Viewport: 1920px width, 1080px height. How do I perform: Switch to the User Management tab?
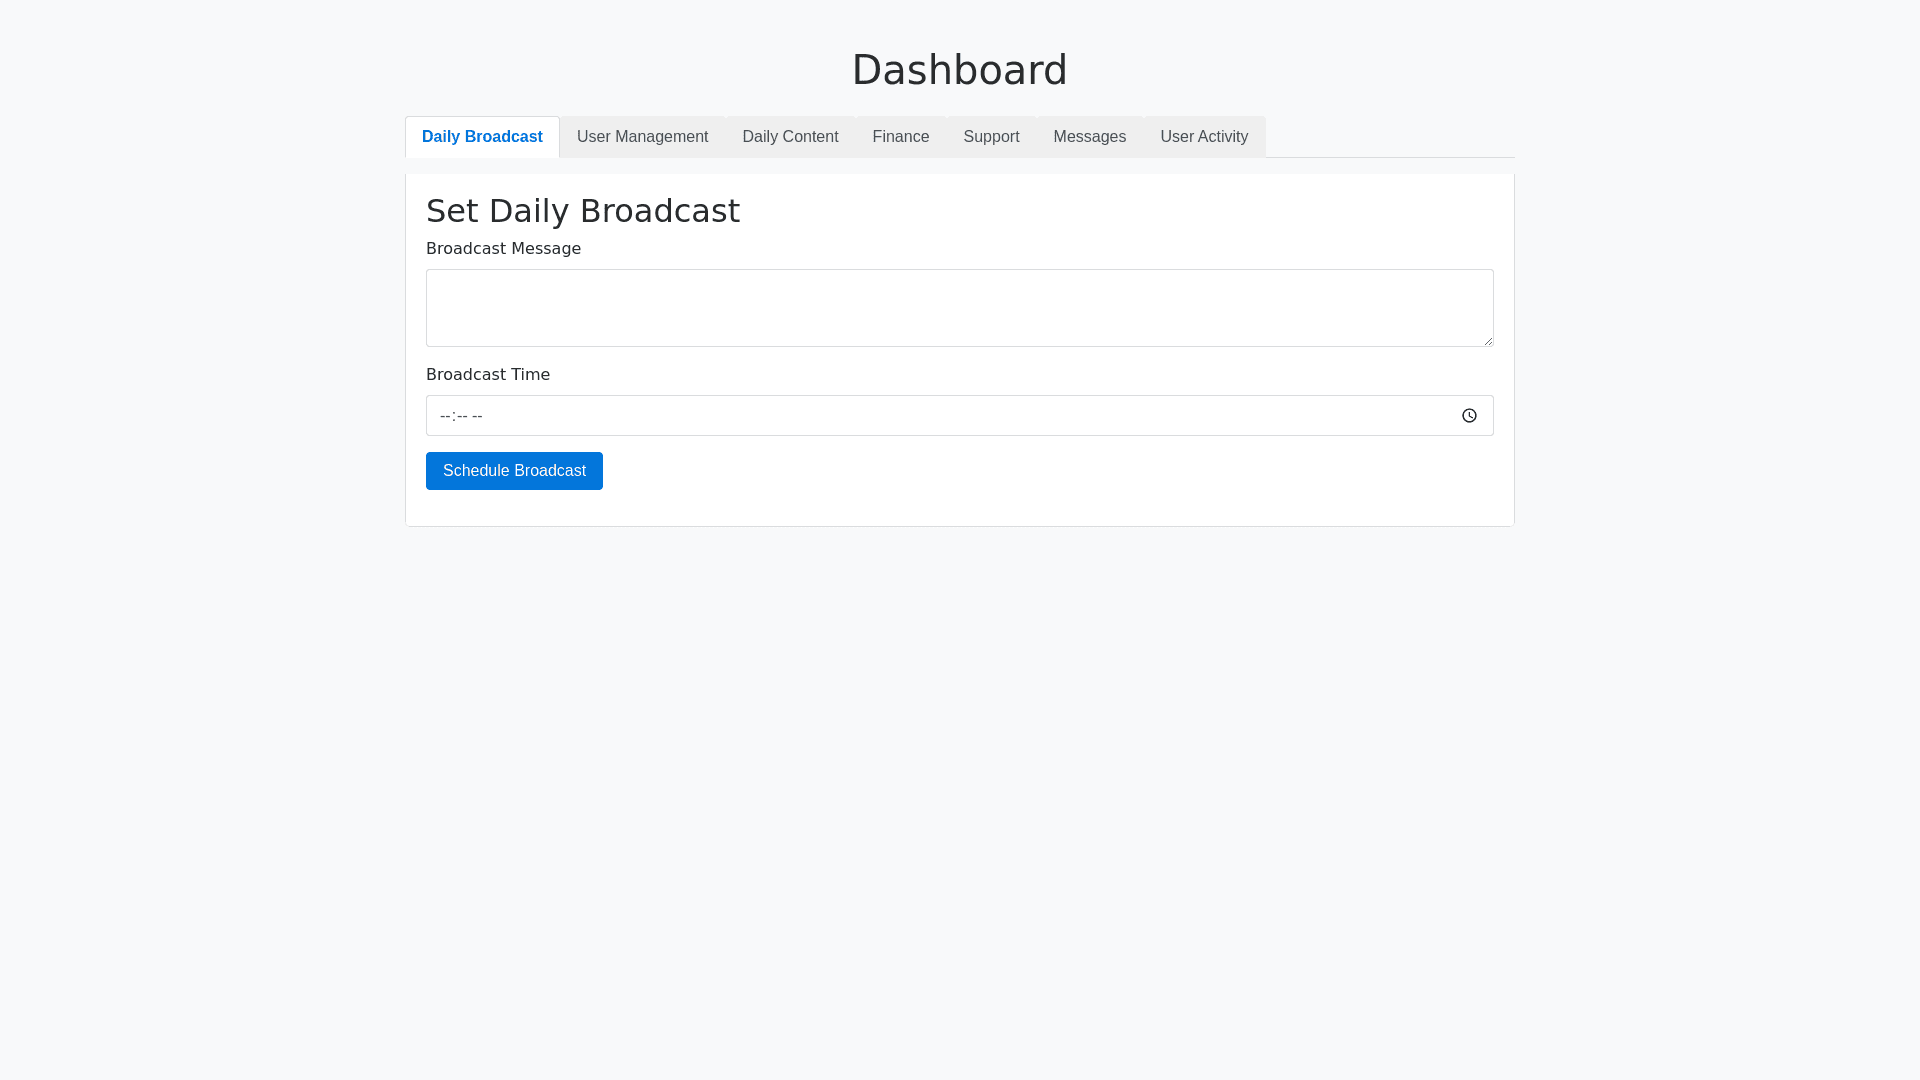tap(642, 137)
